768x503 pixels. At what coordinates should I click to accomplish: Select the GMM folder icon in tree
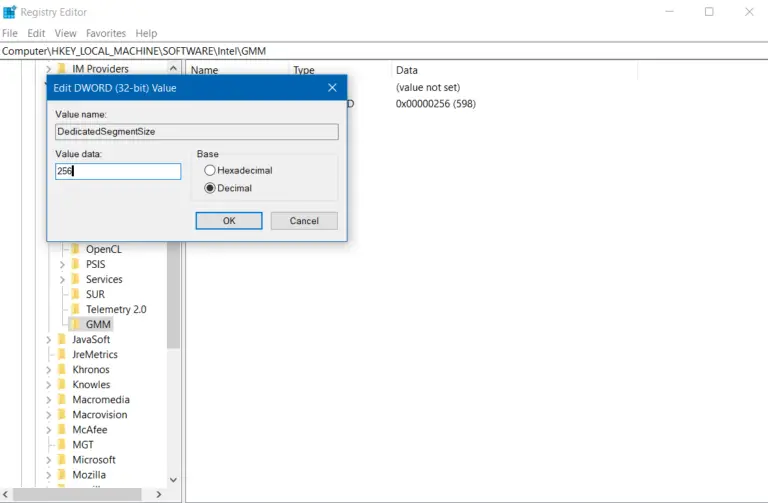pyautogui.click(x=75, y=325)
